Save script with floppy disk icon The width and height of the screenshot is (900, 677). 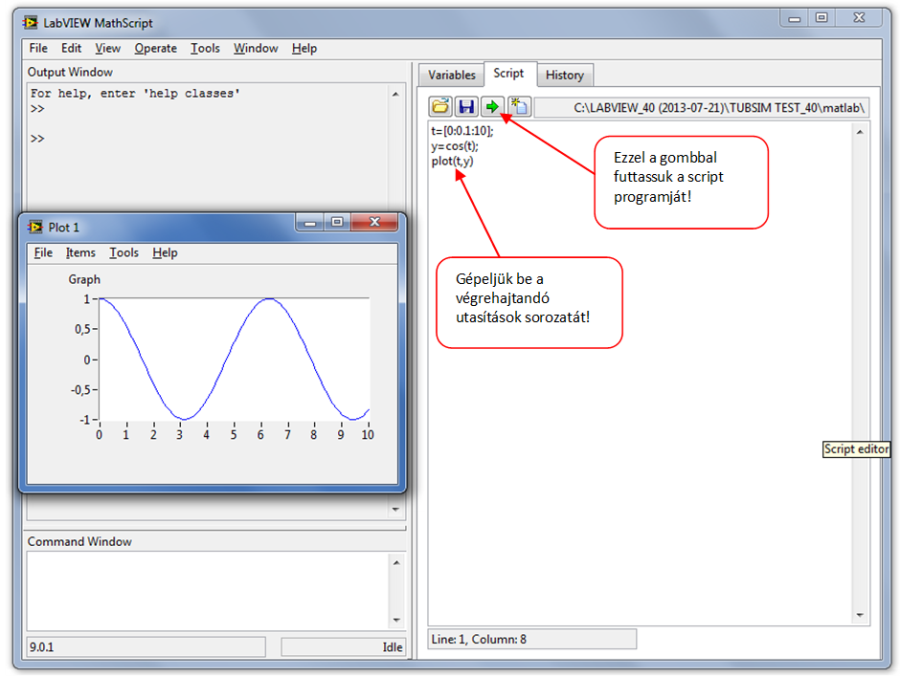point(466,107)
